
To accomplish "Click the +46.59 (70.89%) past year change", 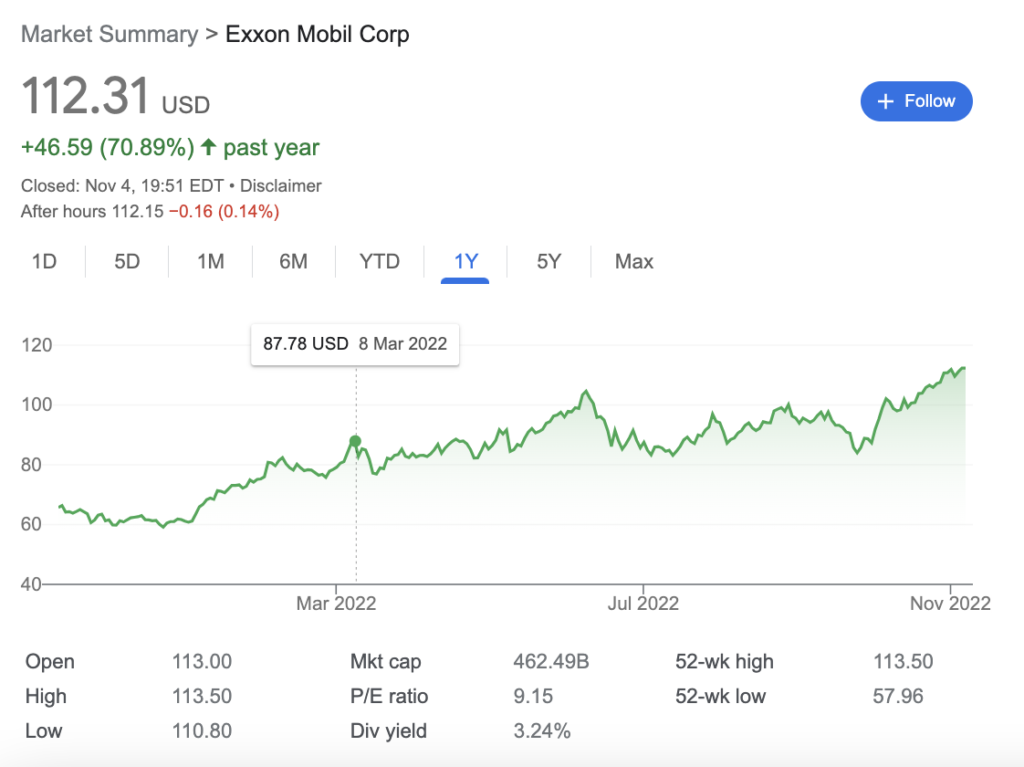I will [x=170, y=148].
